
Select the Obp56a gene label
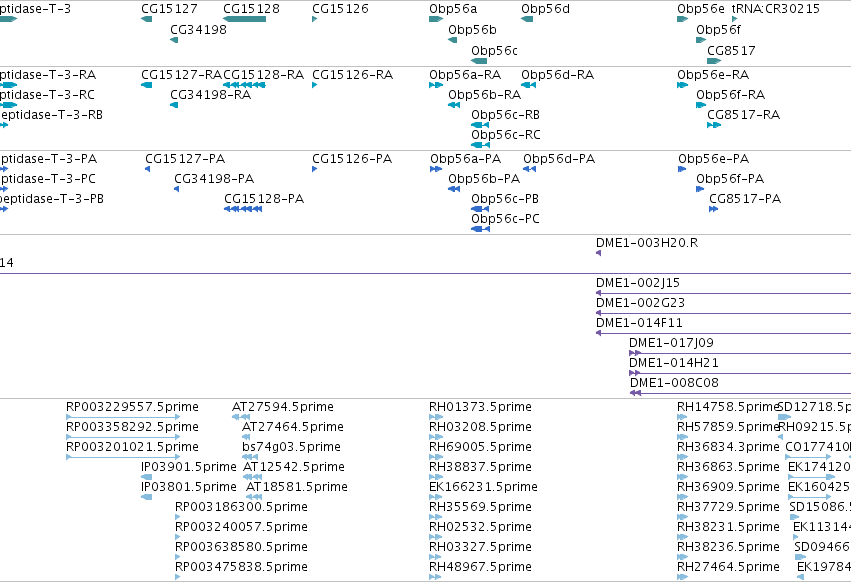[x=453, y=9]
